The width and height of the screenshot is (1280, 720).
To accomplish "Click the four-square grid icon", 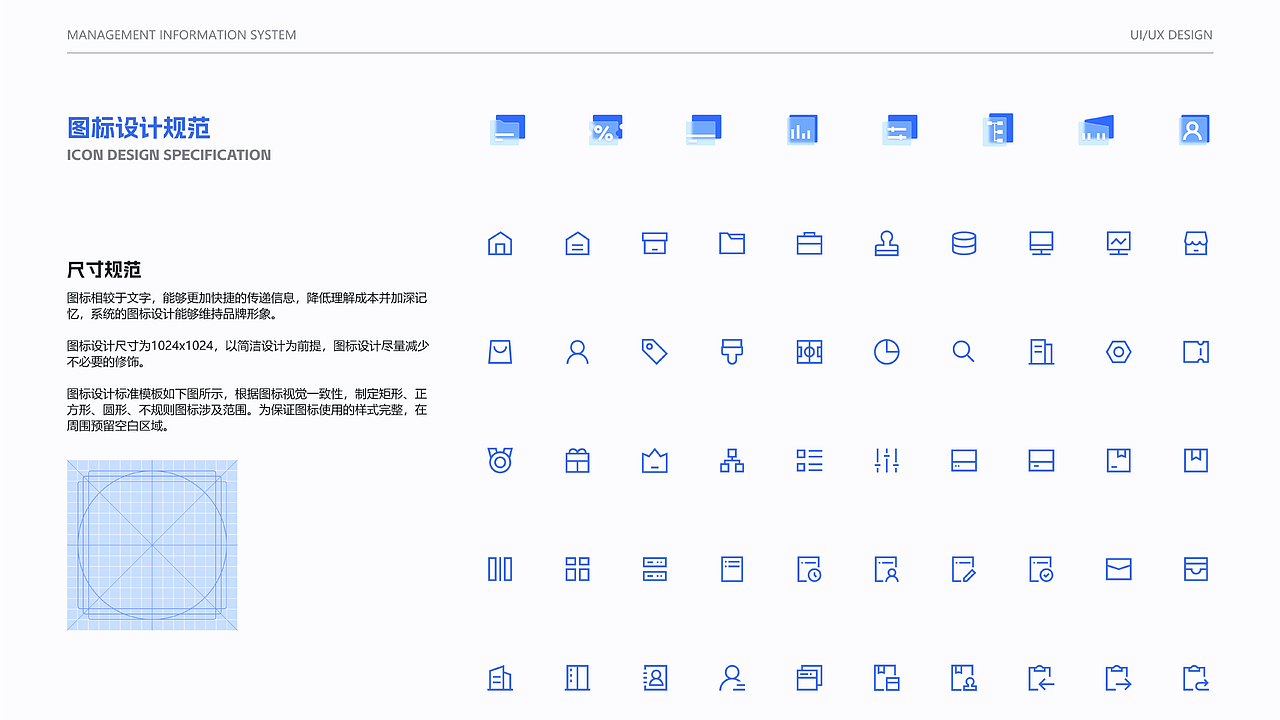I will click(x=577, y=569).
